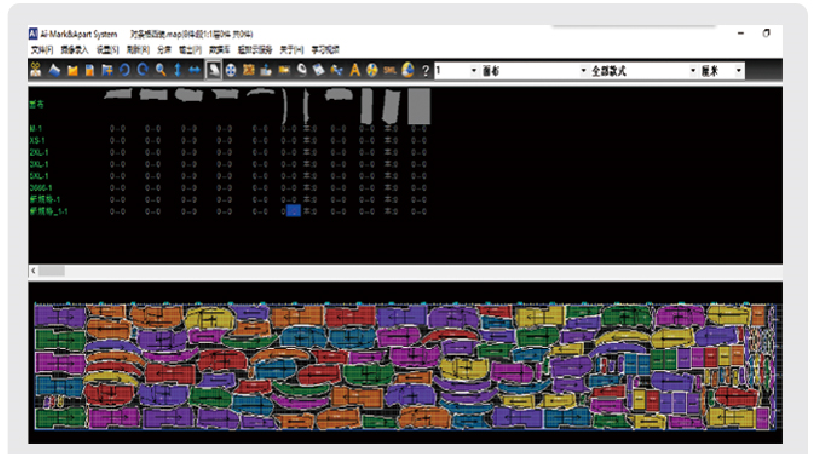Image resolution: width=818 pixels, height=454 pixels.
Task: Select the magnifier zoom tool
Action: click(x=160, y=71)
